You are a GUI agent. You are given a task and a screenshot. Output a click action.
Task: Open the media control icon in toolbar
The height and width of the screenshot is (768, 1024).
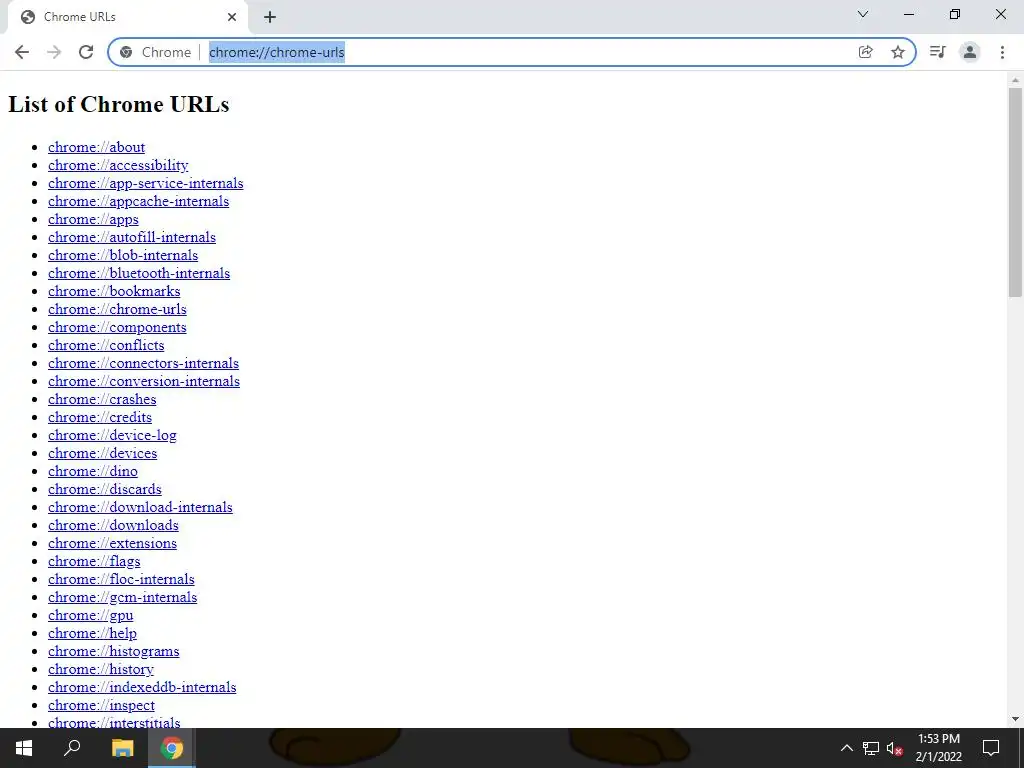pos(937,52)
